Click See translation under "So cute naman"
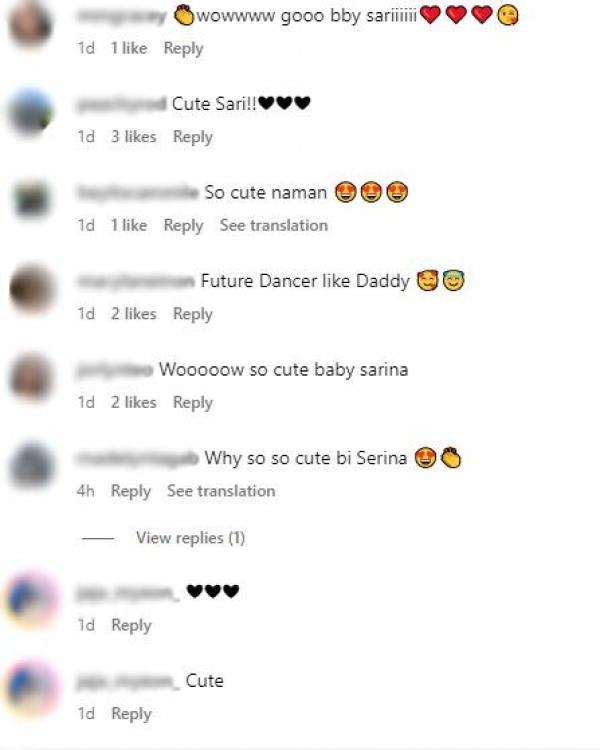This screenshot has height=750, width=600. click(x=274, y=225)
